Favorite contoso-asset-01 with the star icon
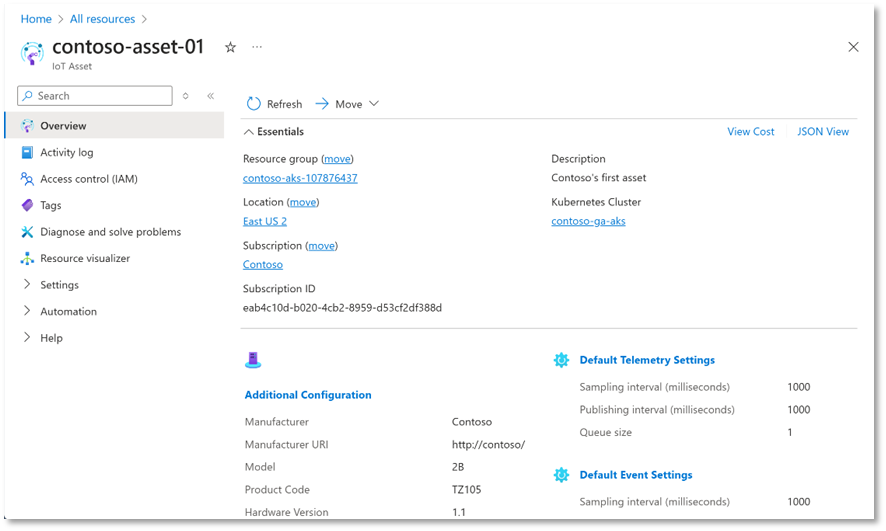This screenshot has height=531, width=886. 230,47
